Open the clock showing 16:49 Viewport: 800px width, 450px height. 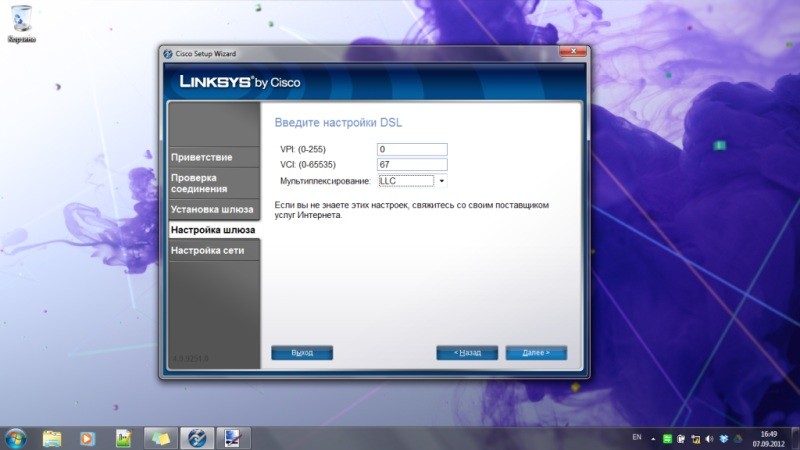pos(768,439)
